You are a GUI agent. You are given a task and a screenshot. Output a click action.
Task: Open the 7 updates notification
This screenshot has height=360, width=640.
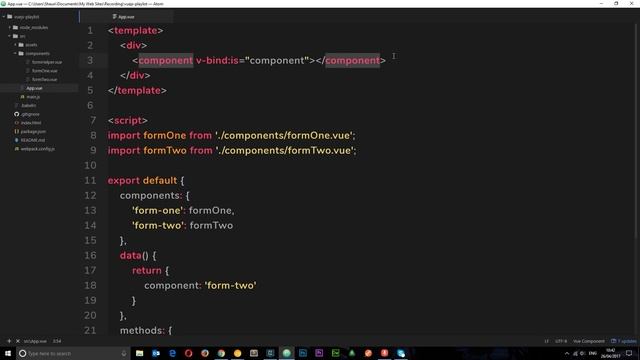coord(624,341)
